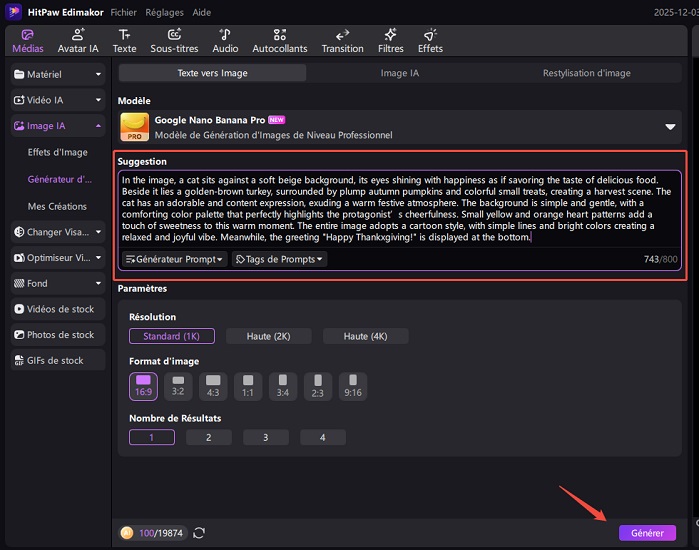
Task: Open the Filtres tool
Action: click(x=390, y=40)
